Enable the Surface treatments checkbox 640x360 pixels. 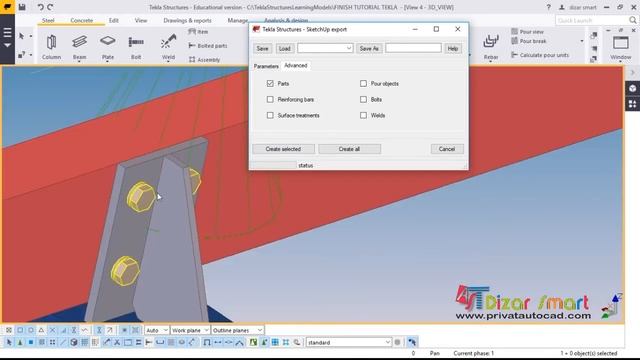pyautogui.click(x=270, y=116)
